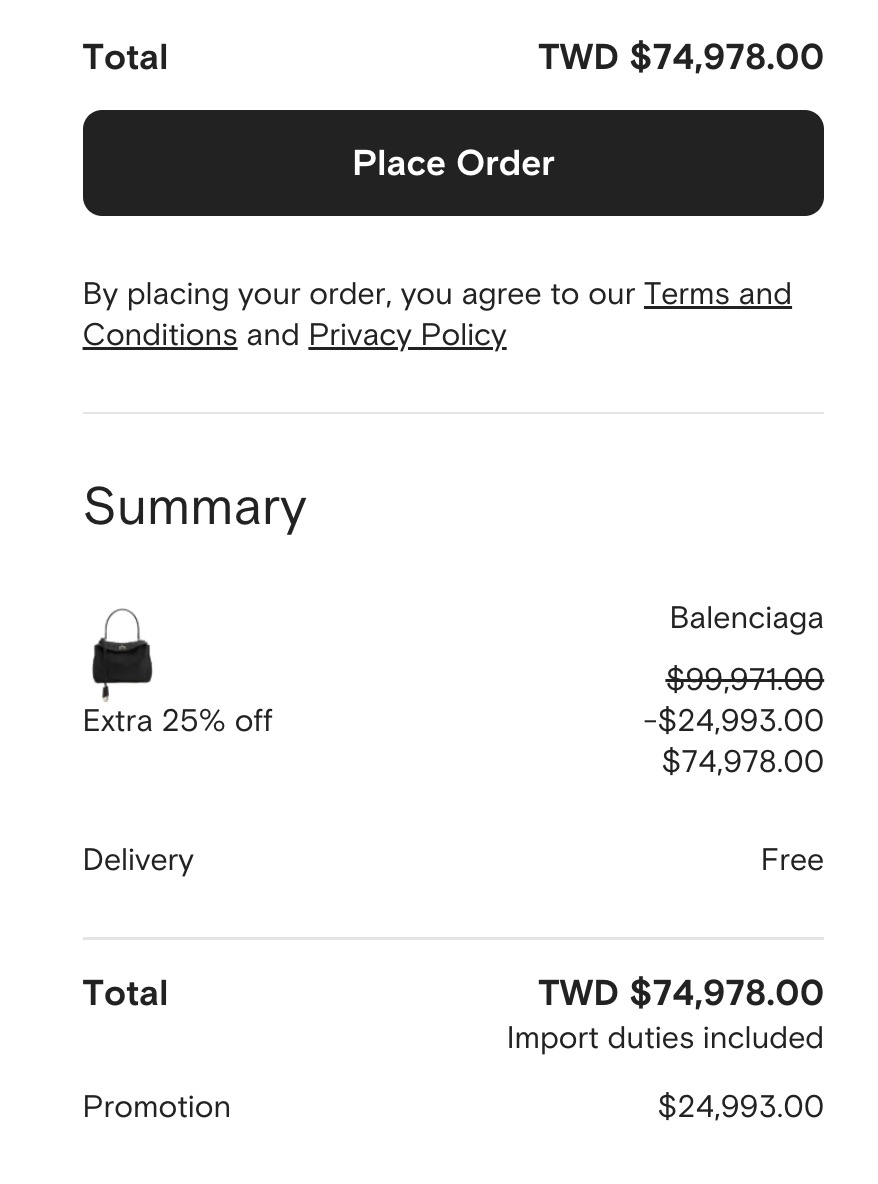Click the black handbag product thumbnail

coord(121,653)
